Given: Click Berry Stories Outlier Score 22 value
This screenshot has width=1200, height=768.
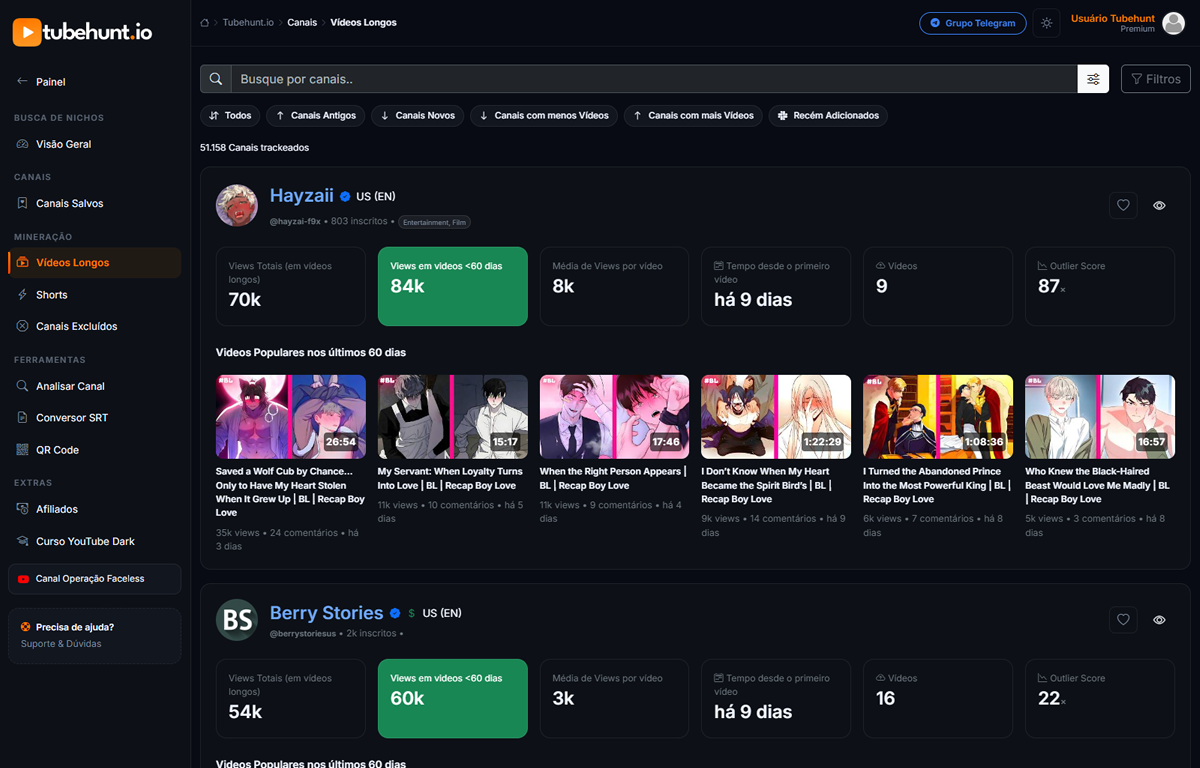Looking at the screenshot, I should point(1052,698).
